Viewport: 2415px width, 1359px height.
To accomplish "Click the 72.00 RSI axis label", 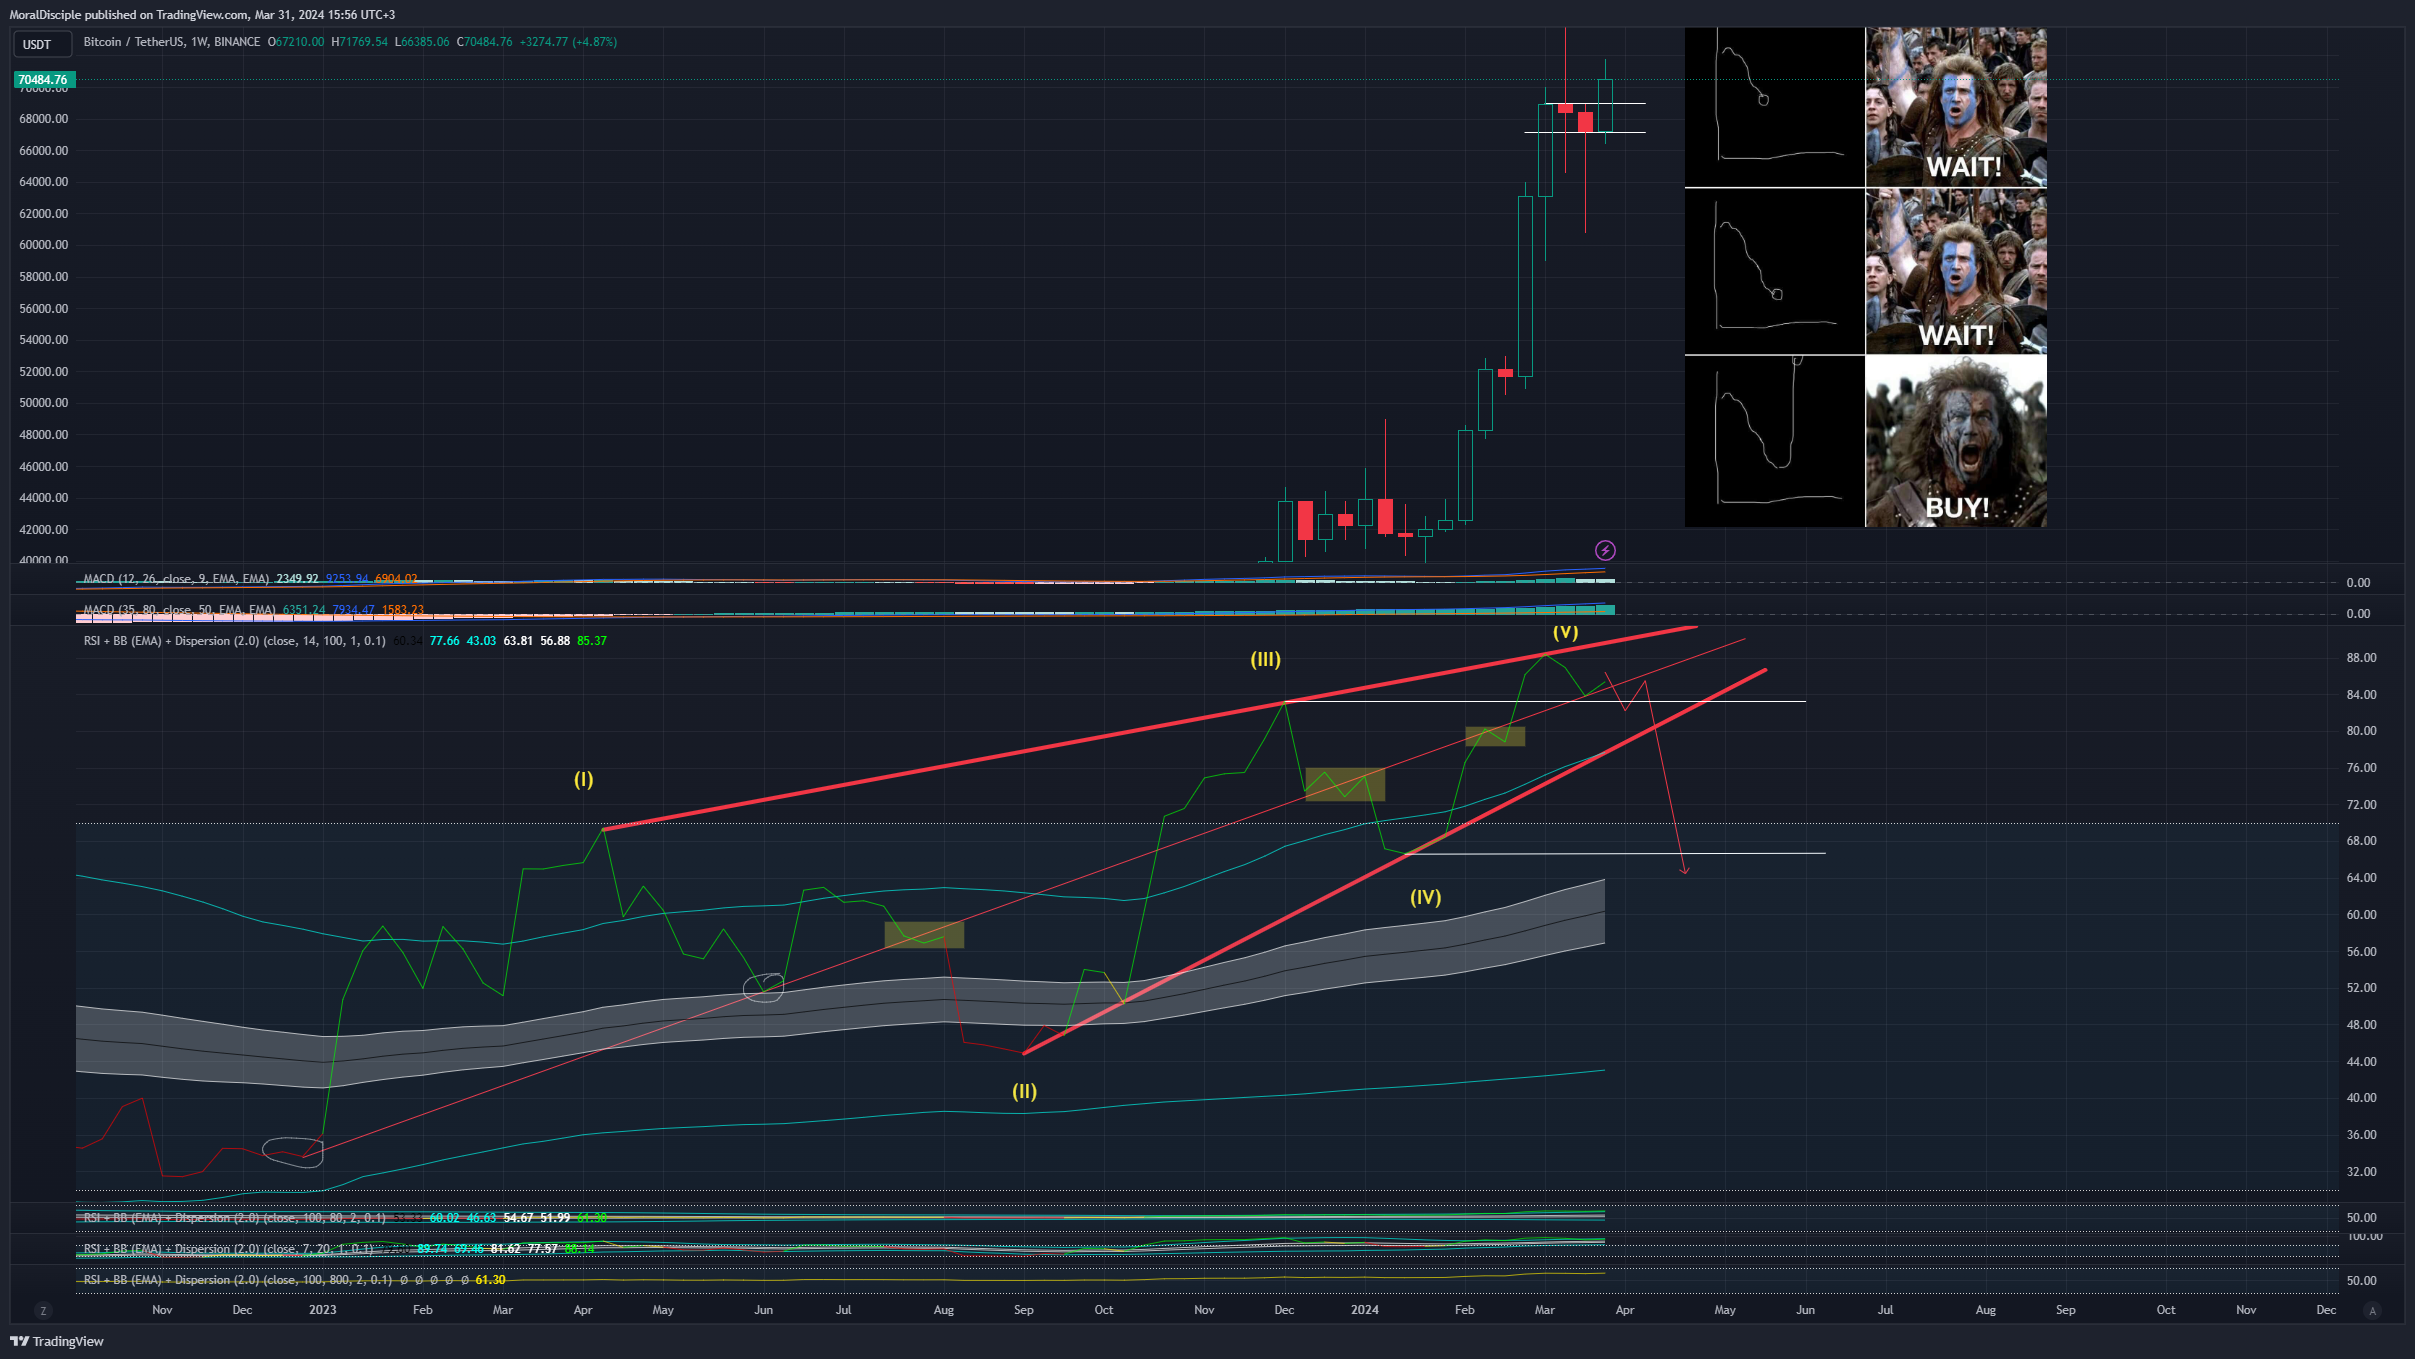I will 2361,805.
